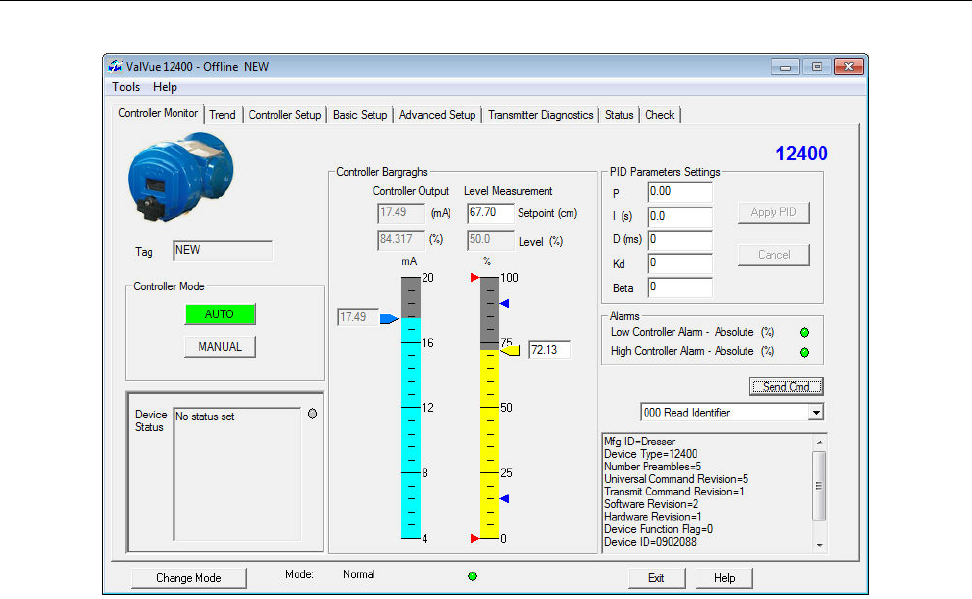Click the scroll up arrow in identifier output
Image resolution: width=972 pixels, height=599 pixels.
tap(820, 442)
